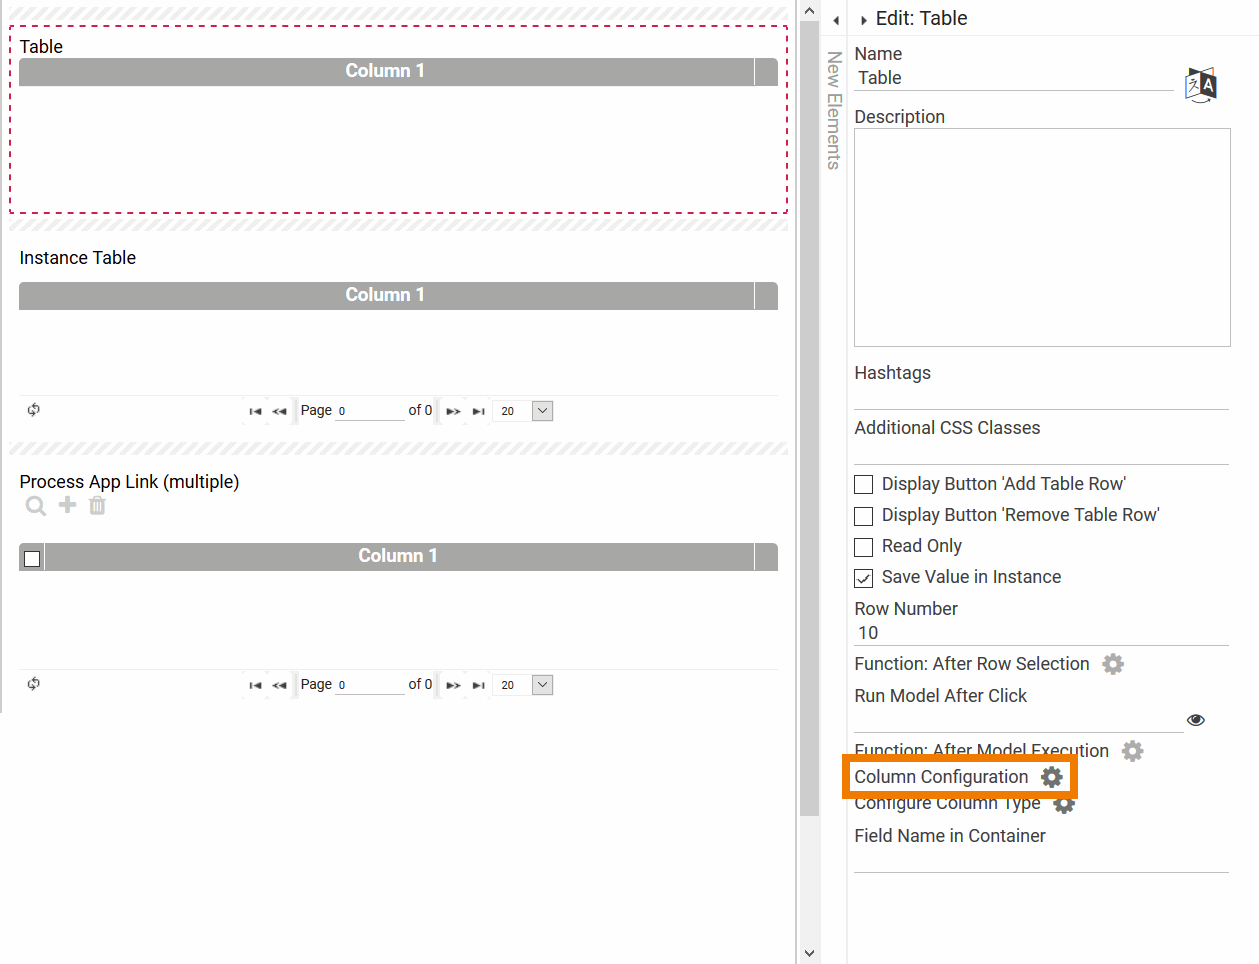Enable Display Button 'Add Table Row'

click(x=864, y=485)
